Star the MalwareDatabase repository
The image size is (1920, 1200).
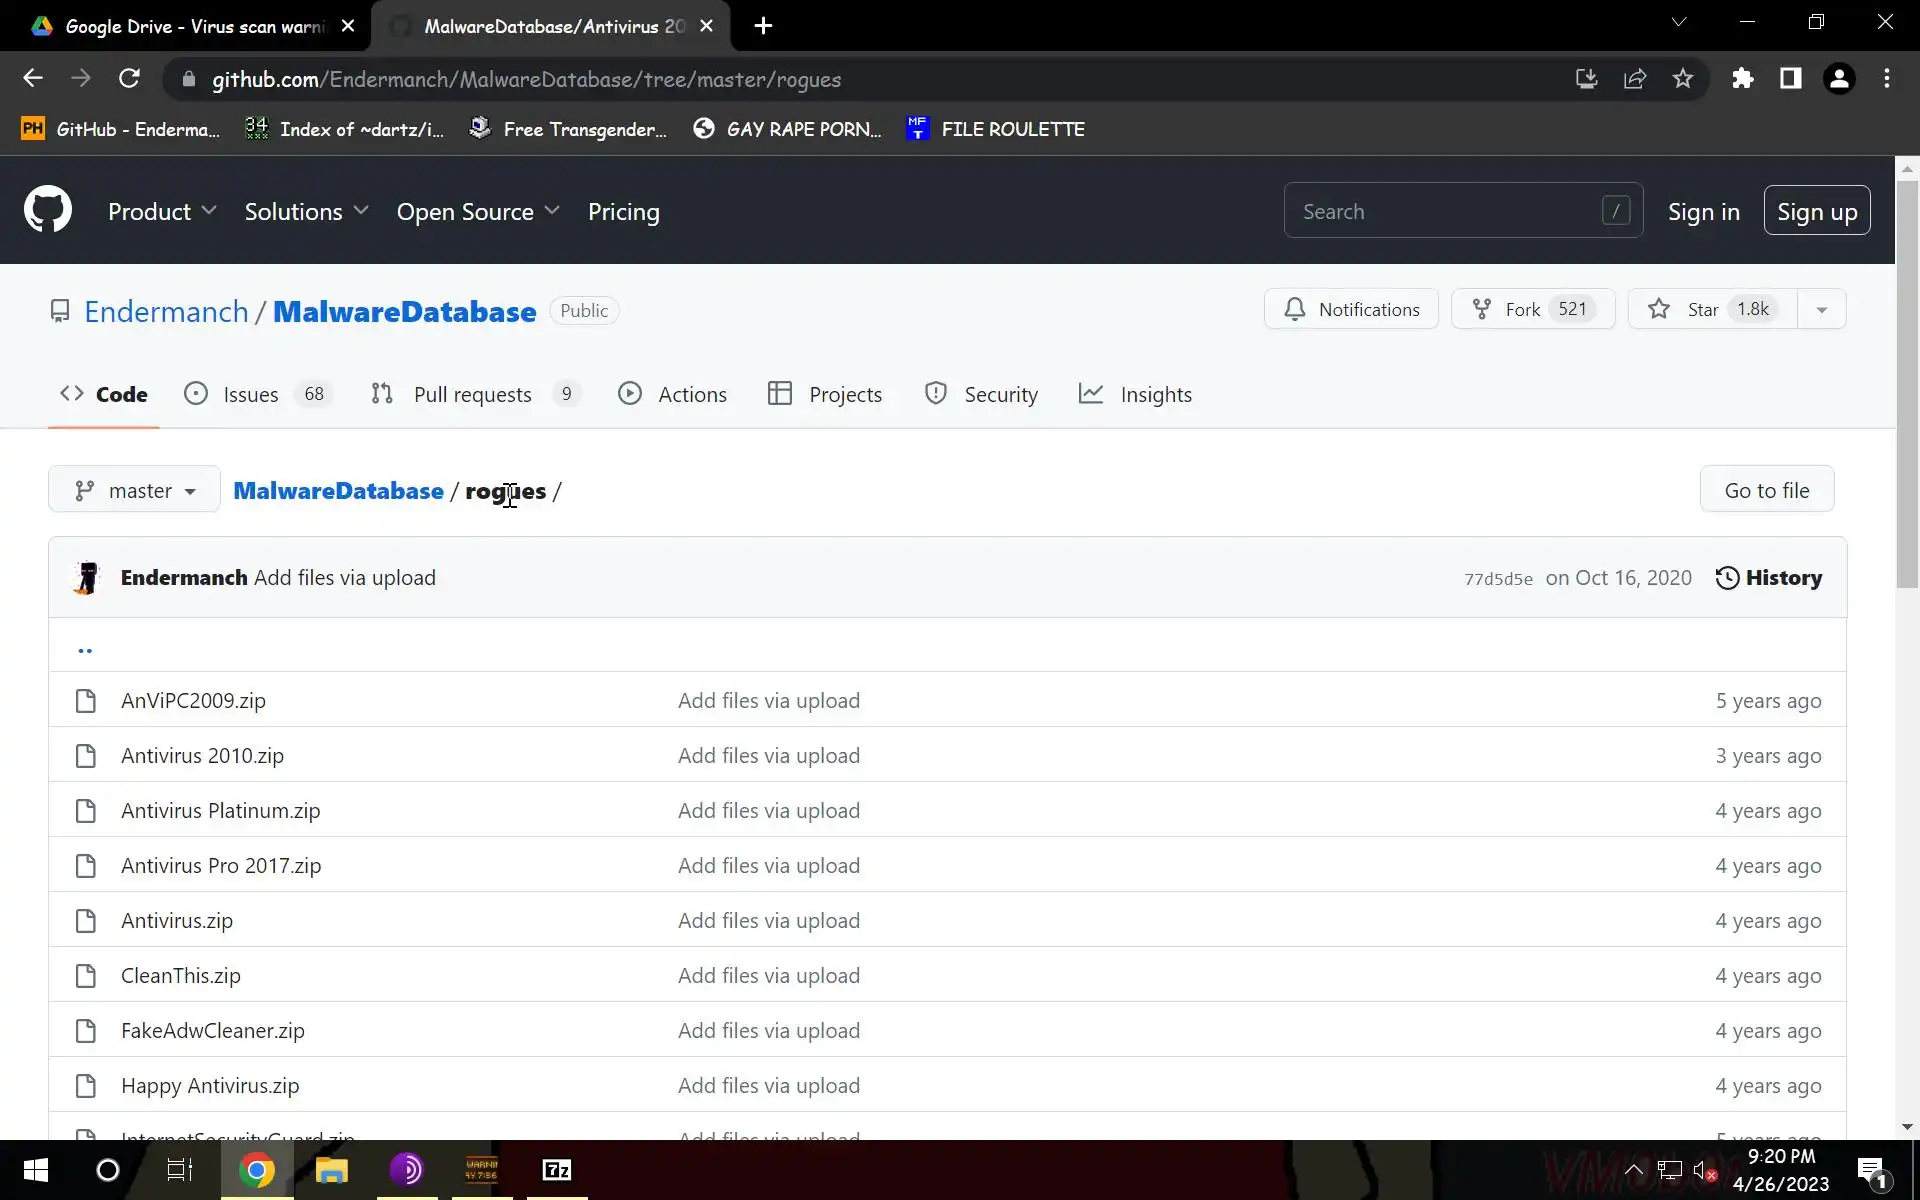(1712, 309)
